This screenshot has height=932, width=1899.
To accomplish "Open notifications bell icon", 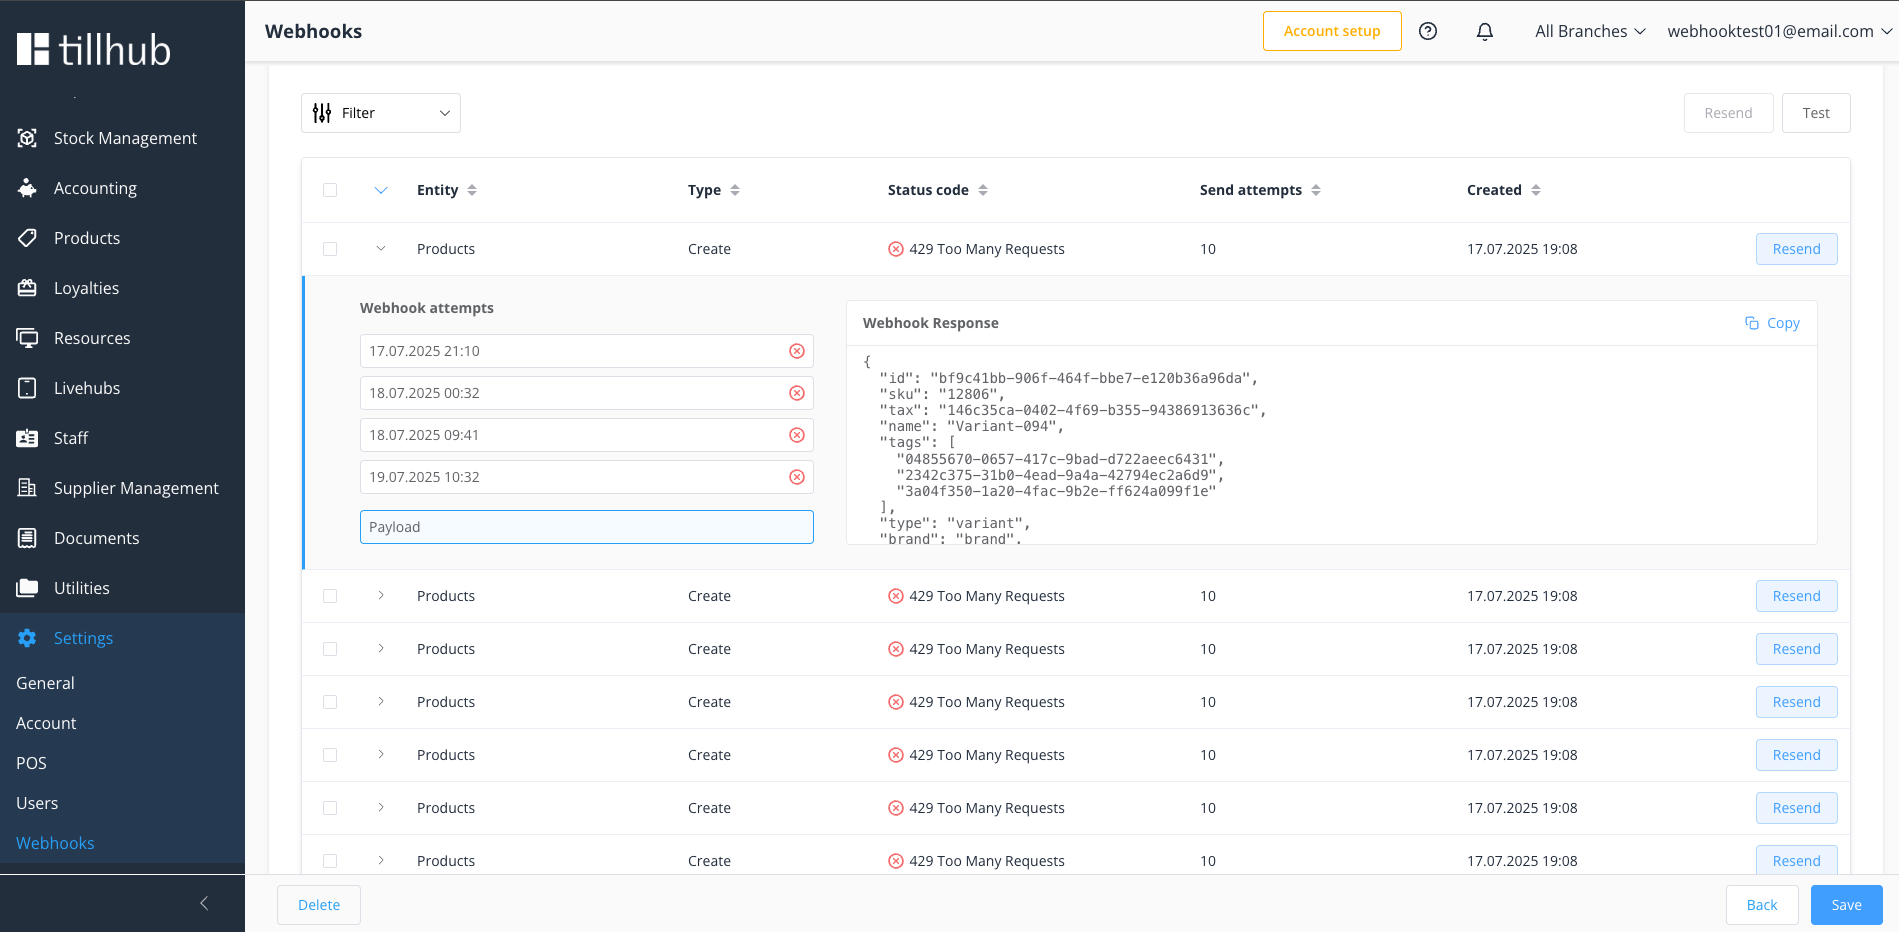I will [1485, 31].
